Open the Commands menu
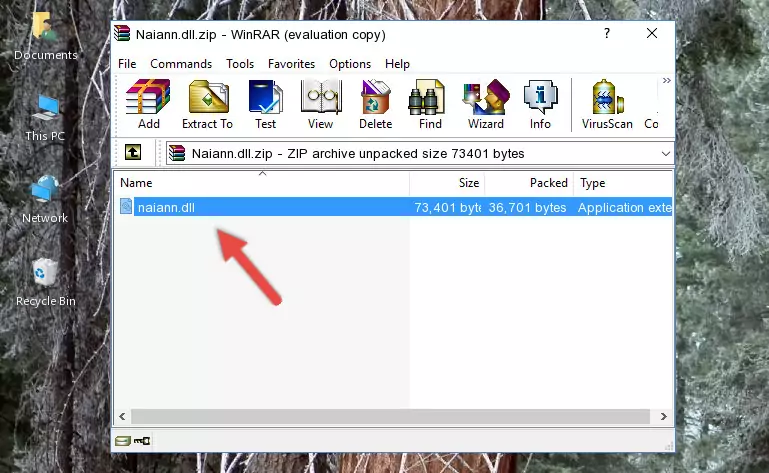Image resolution: width=769 pixels, height=473 pixels. [x=181, y=64]
